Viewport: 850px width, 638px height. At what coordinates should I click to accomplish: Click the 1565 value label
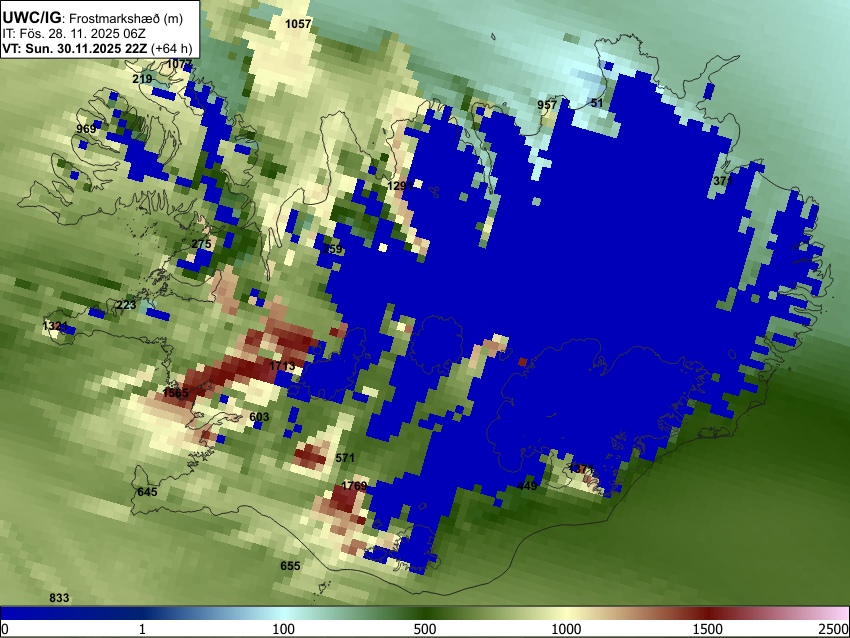(176, 393)
